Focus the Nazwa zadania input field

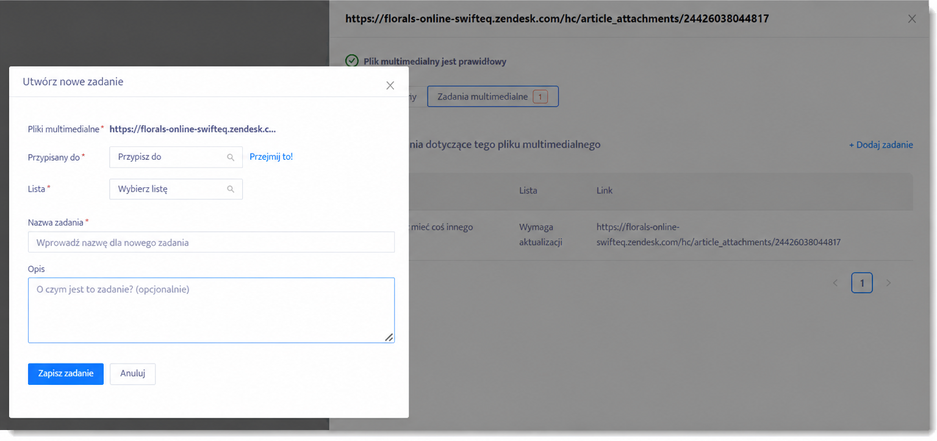coord(211,243)
